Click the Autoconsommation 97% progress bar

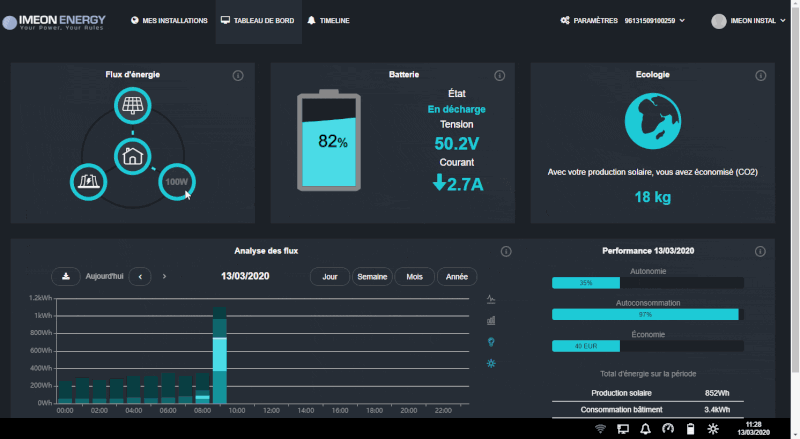coord(647,314)
